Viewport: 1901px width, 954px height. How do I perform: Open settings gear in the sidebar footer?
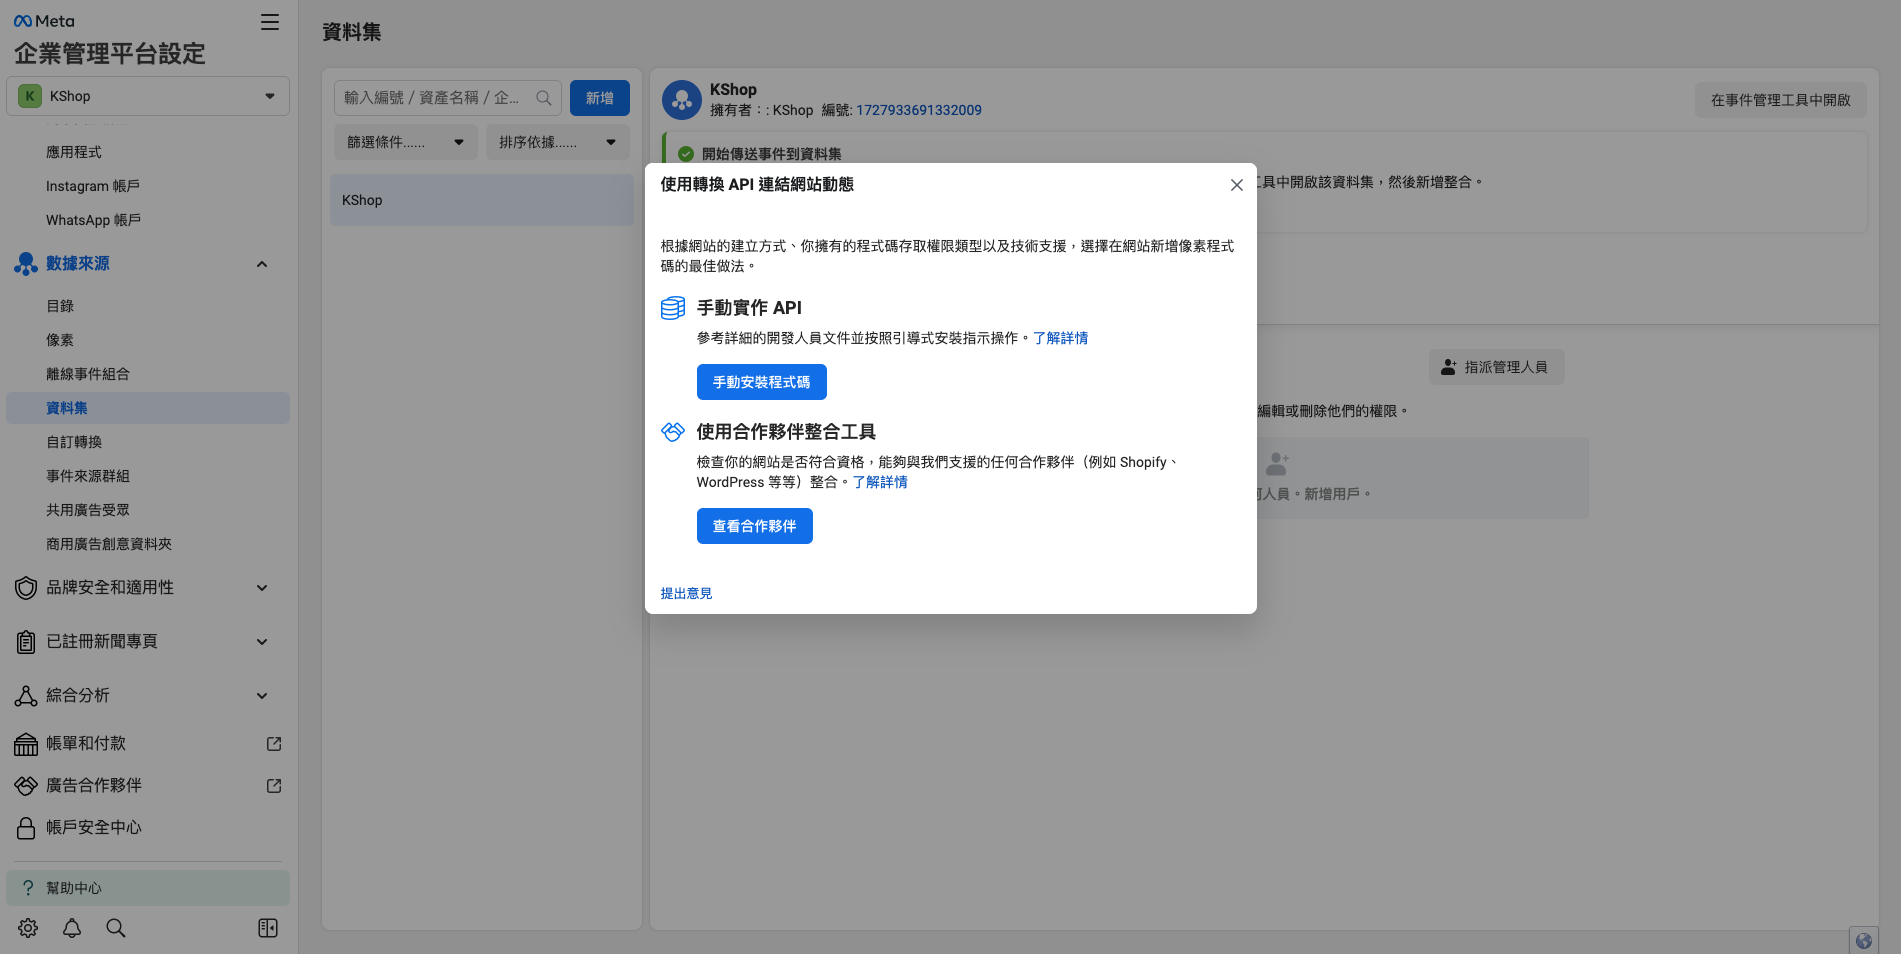pyautogui.click(x=28, y=928)
